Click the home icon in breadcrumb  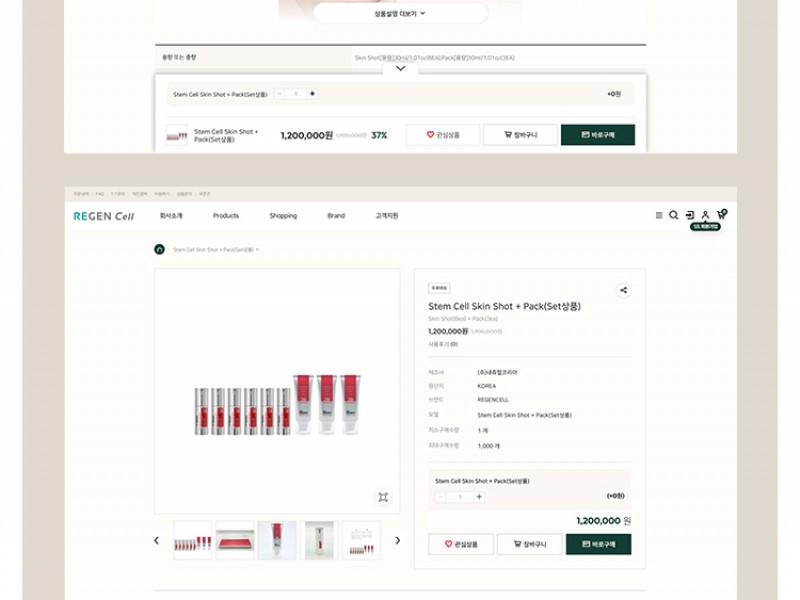pos(160,249)
